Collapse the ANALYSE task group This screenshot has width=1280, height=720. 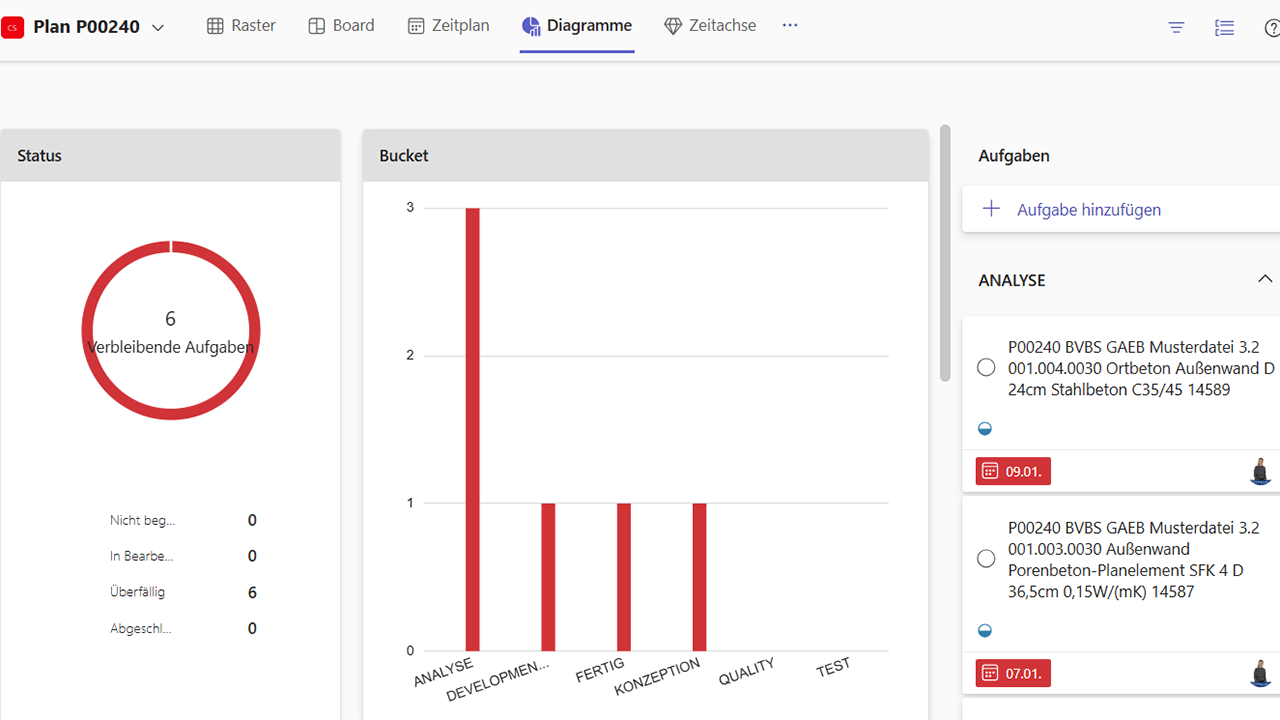(1265, 279)
